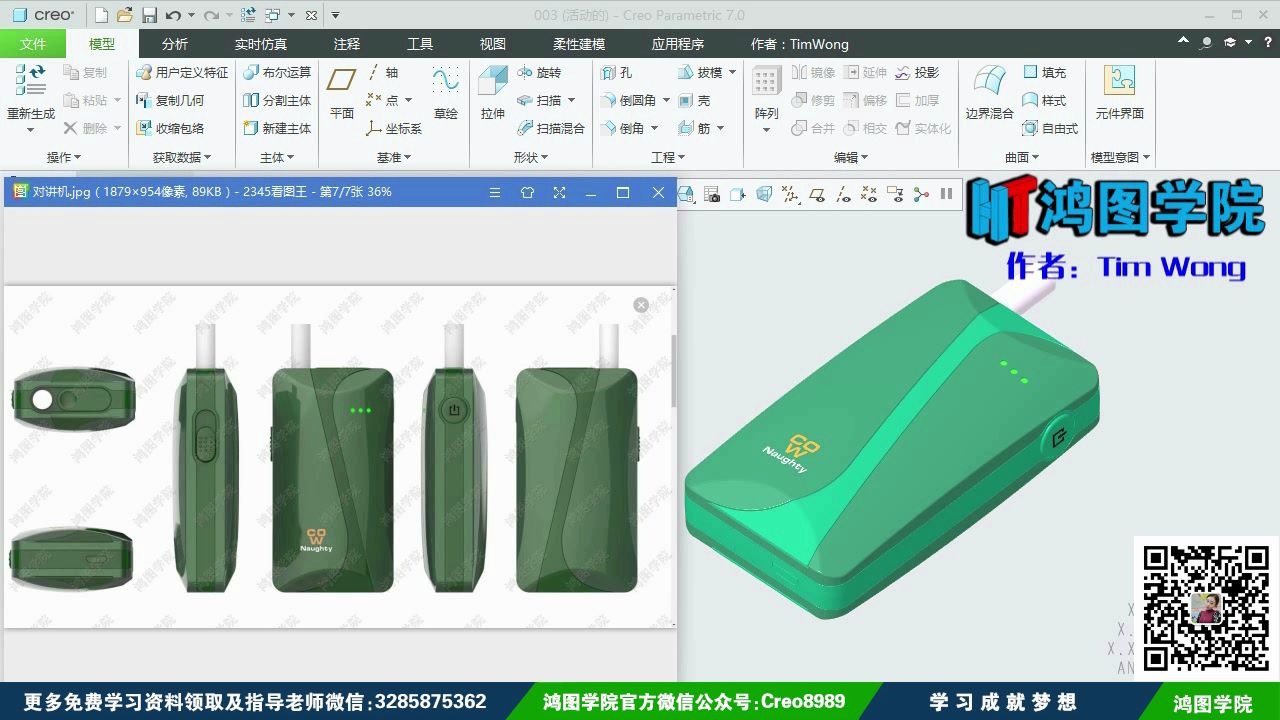This screenshot has width=1280, height=720.
Task: Expand the 工程 (Engineering) group dropdown
Action: pyautogui.click(x=668, y=157)
